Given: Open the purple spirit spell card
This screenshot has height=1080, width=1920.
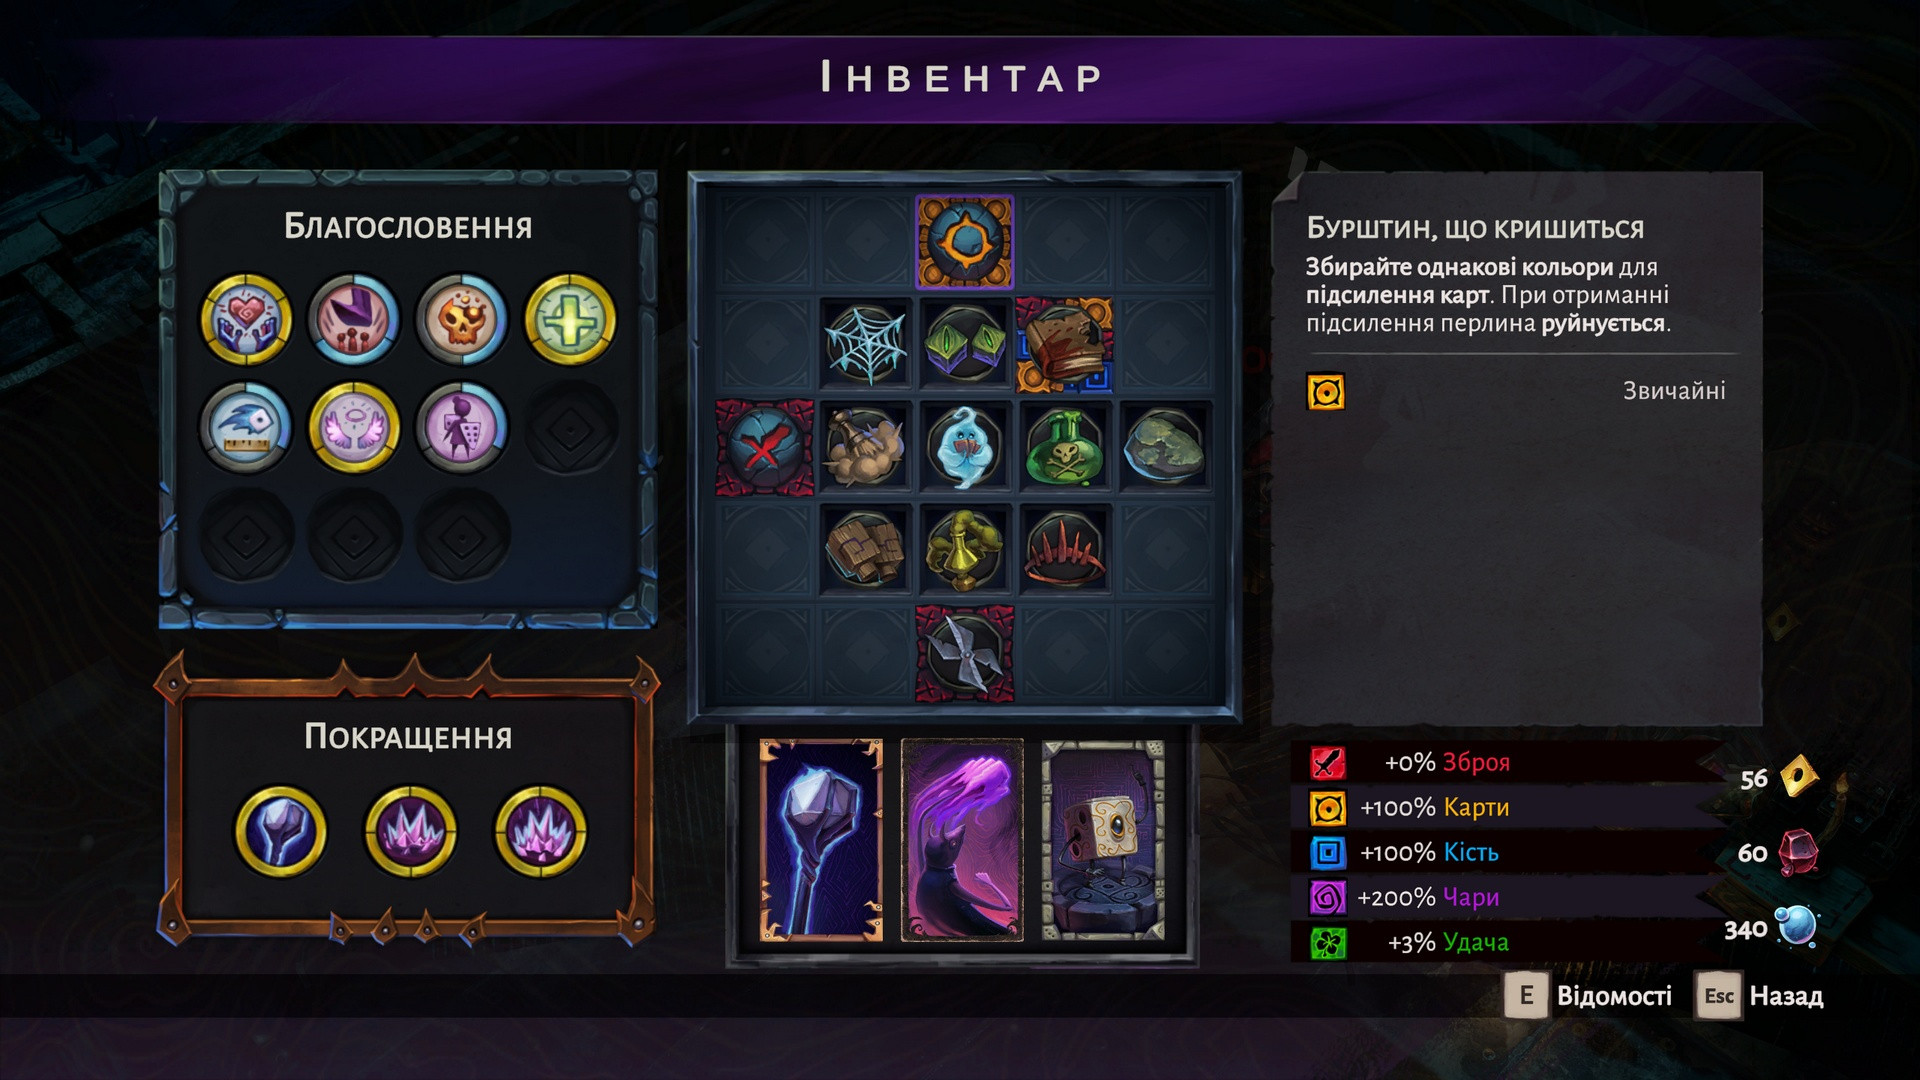Looking at the screenshot, I should pos(962,840).
